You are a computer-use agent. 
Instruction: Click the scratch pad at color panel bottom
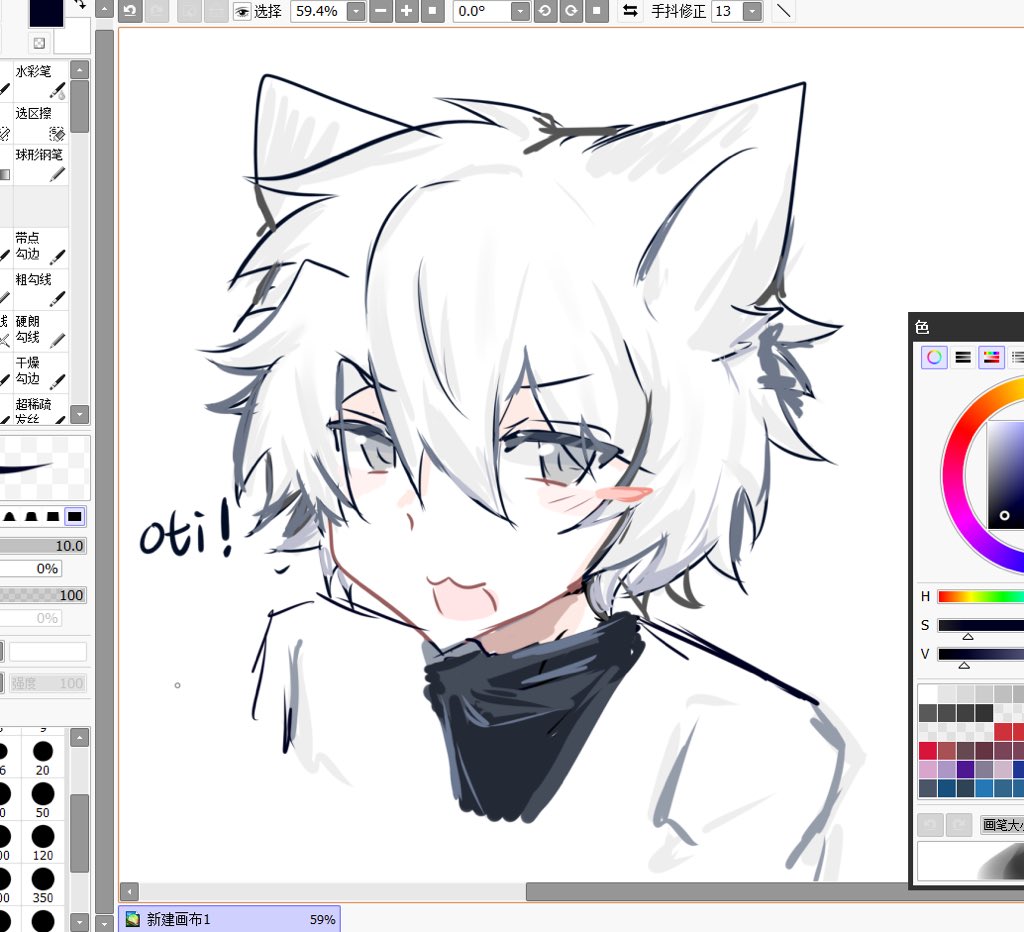970,860
